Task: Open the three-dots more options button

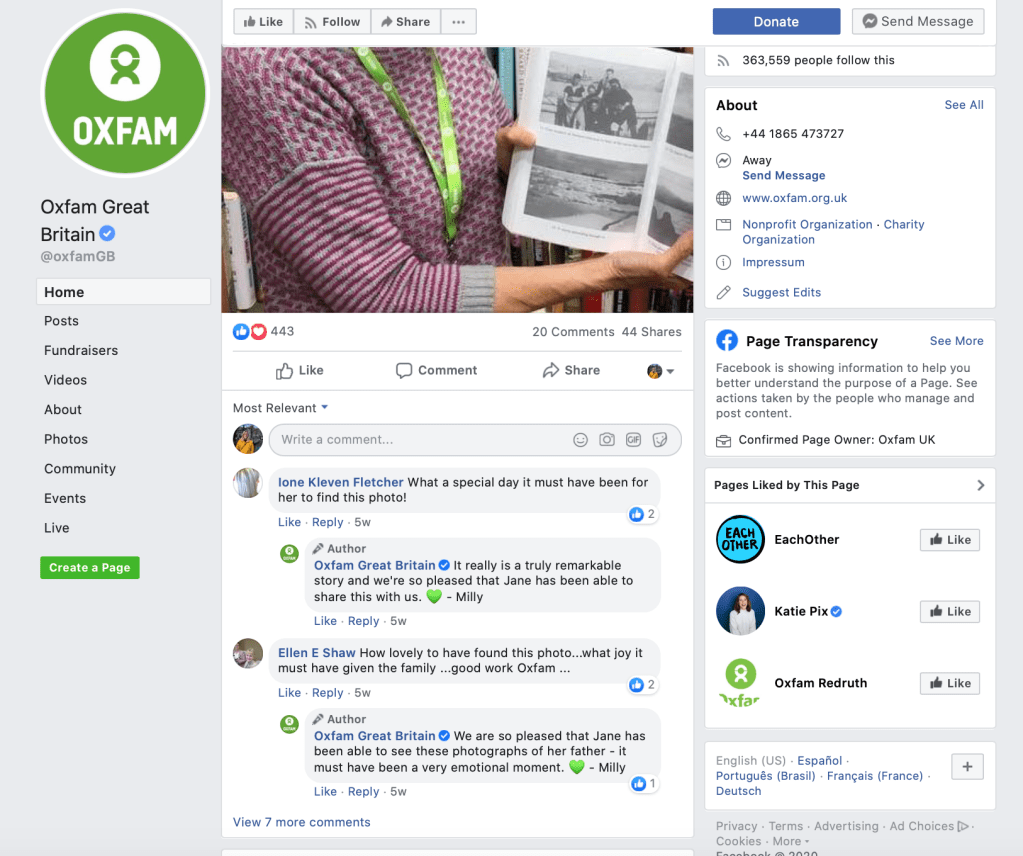Action: (458, 22)
